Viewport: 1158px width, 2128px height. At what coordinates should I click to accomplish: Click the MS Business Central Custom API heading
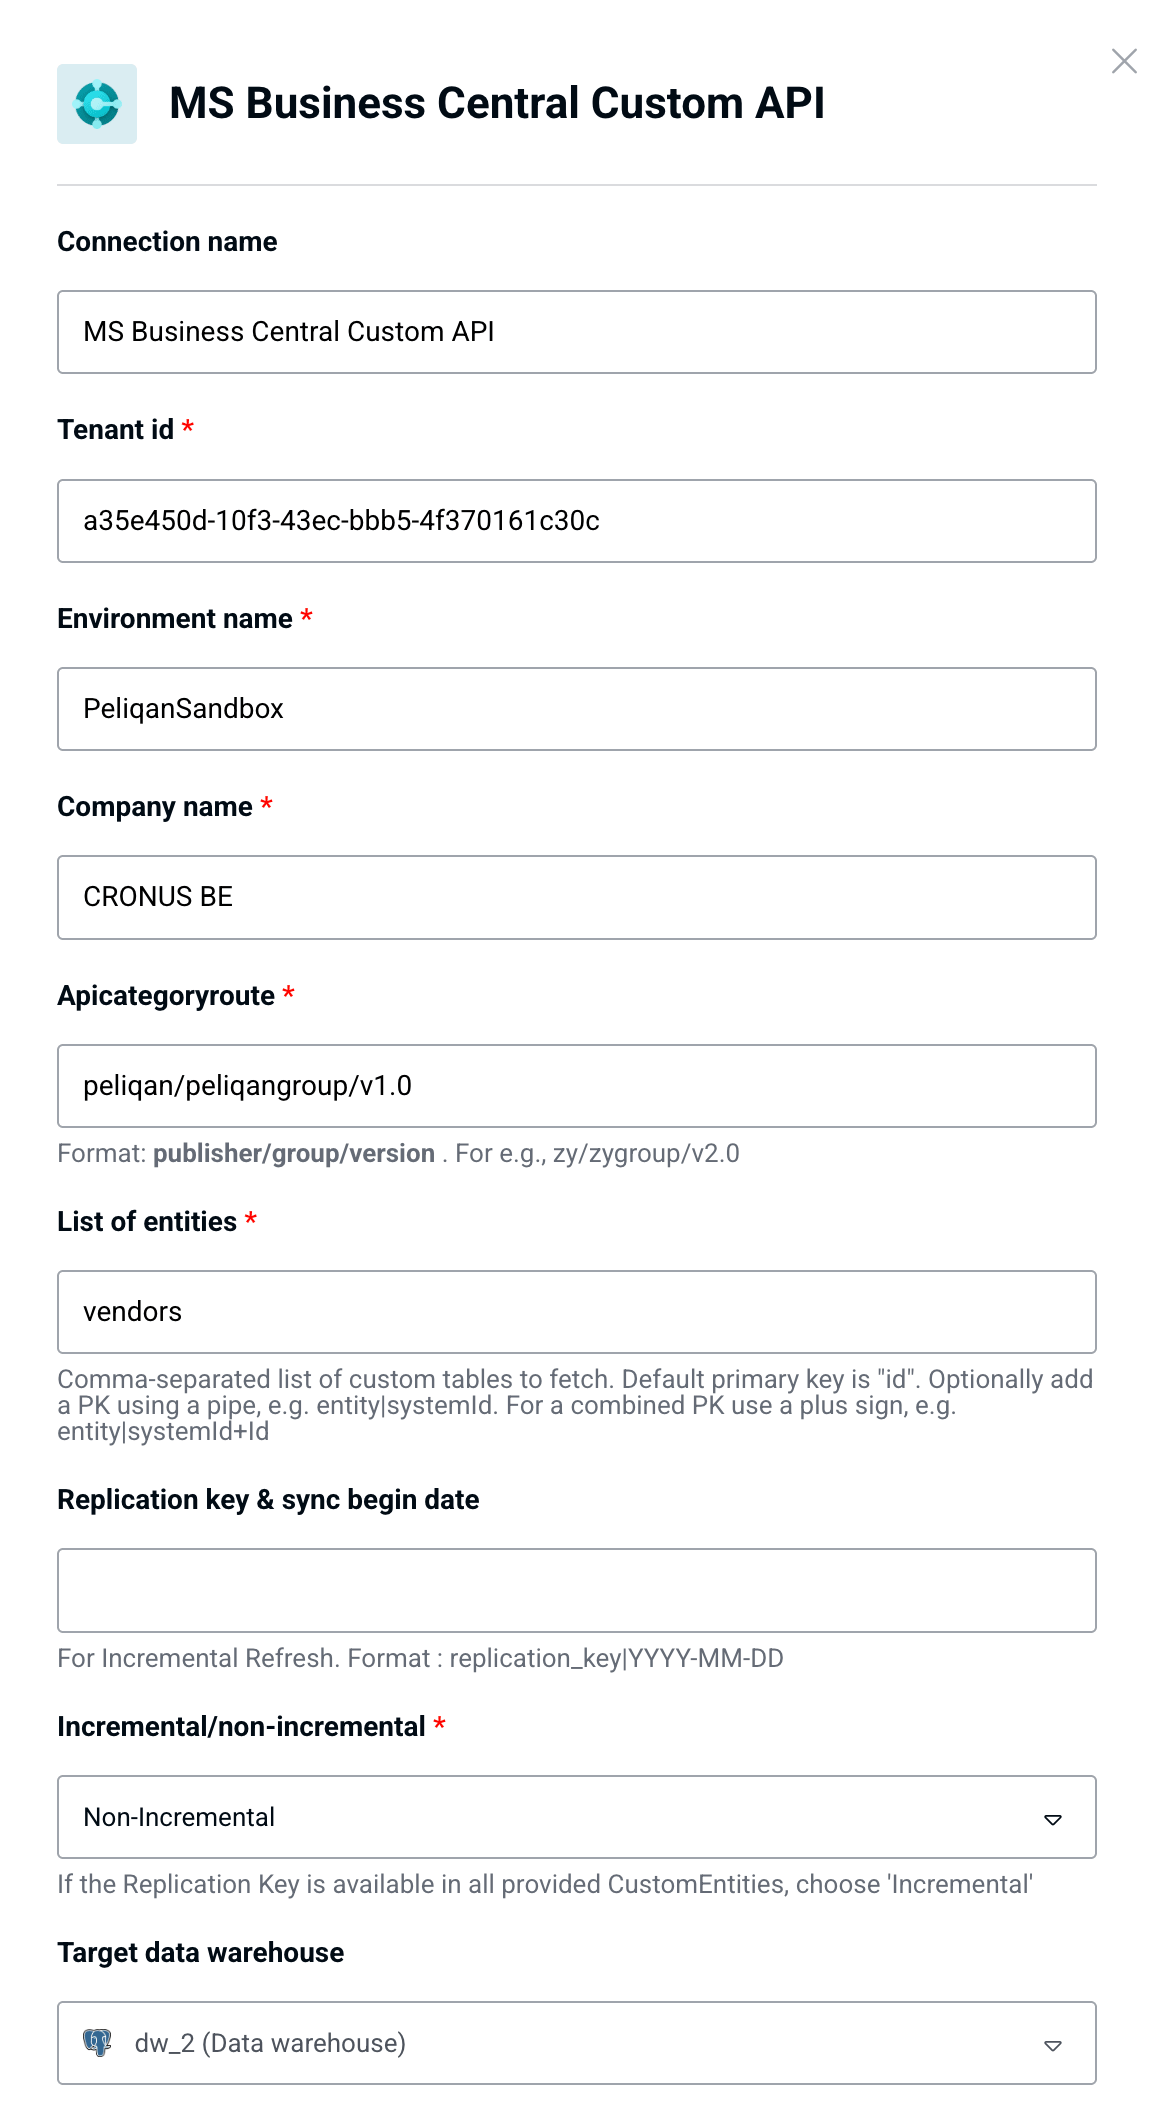pos(497,104)
